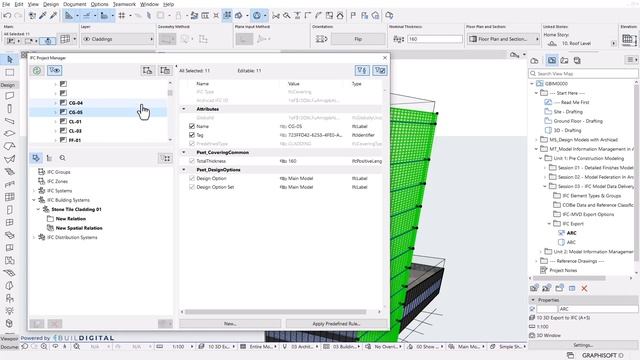Screen dimensions: 640x360
Task: Click the Search View Map field
Action: point(584,73)
